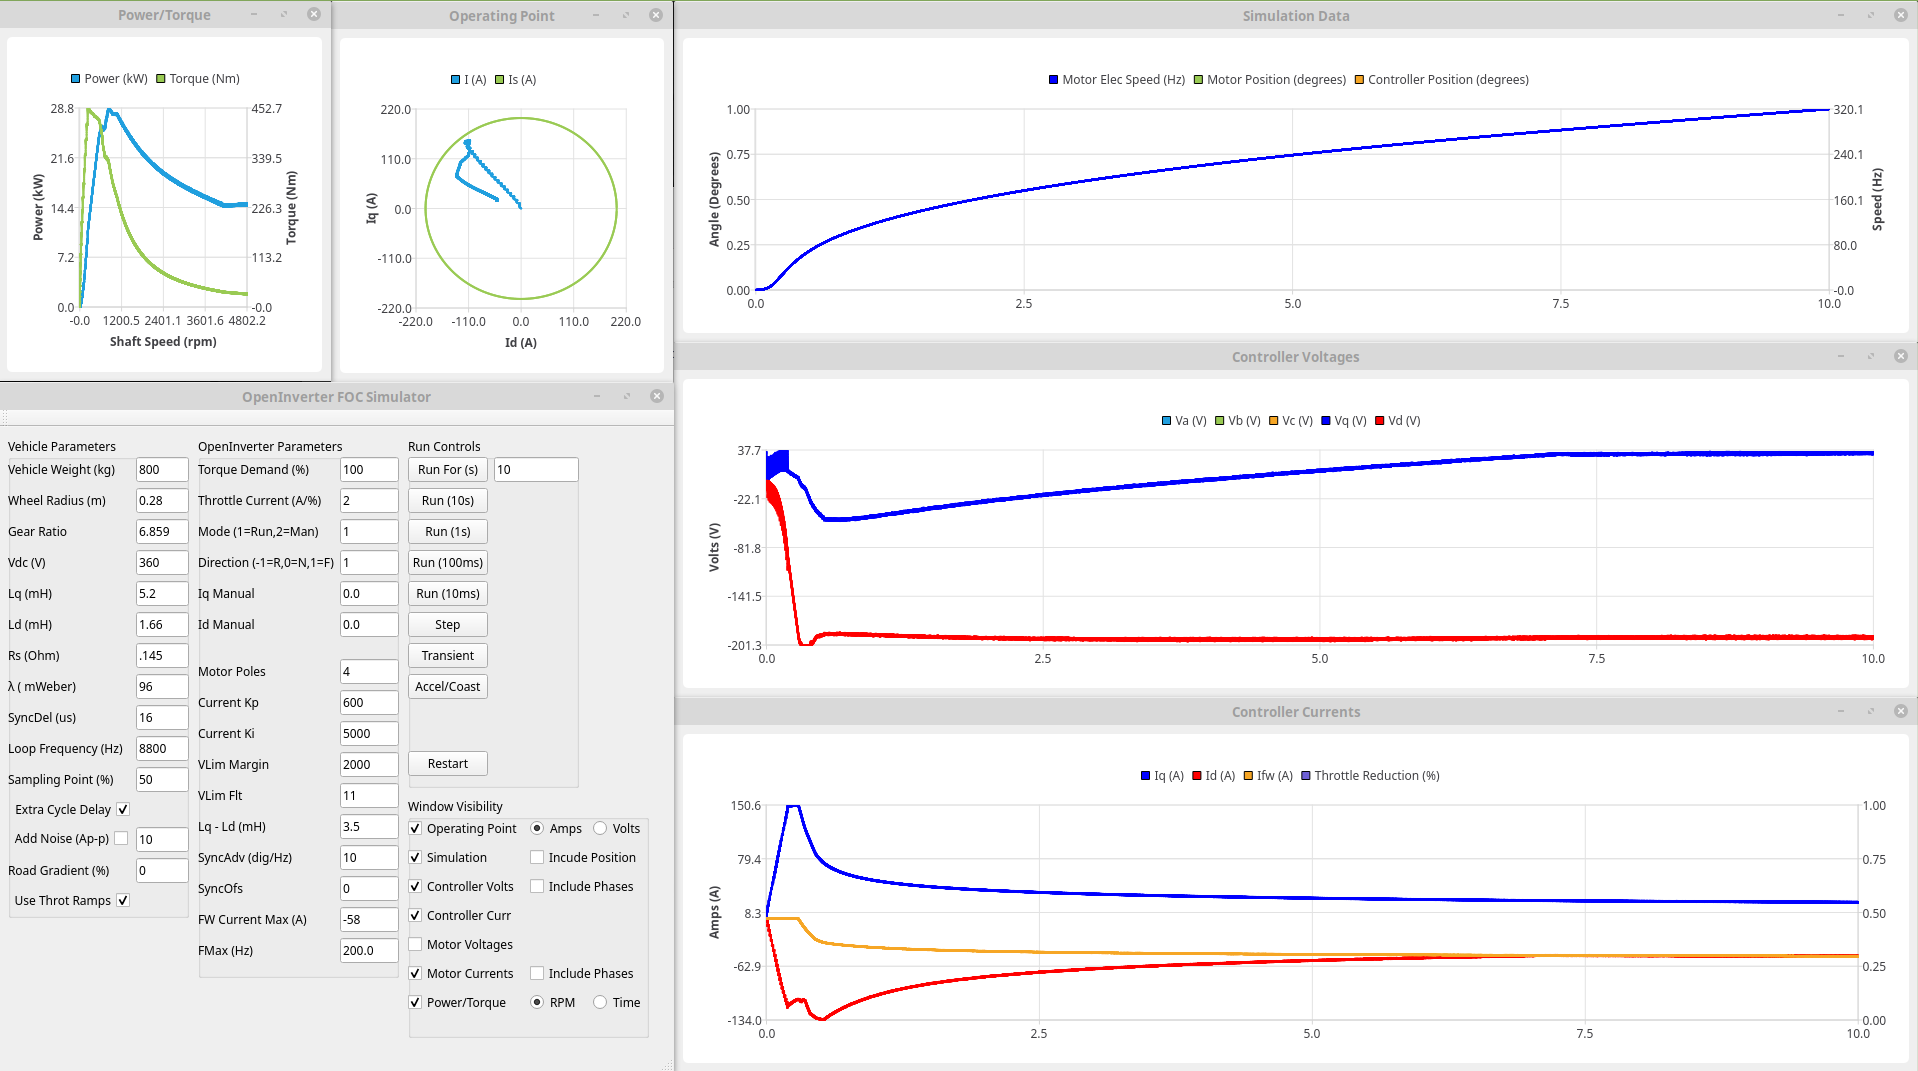This screenshot has width=1918, height=1071.
Task: Click the Is (A) legend marker
Action: pos(500,80)
